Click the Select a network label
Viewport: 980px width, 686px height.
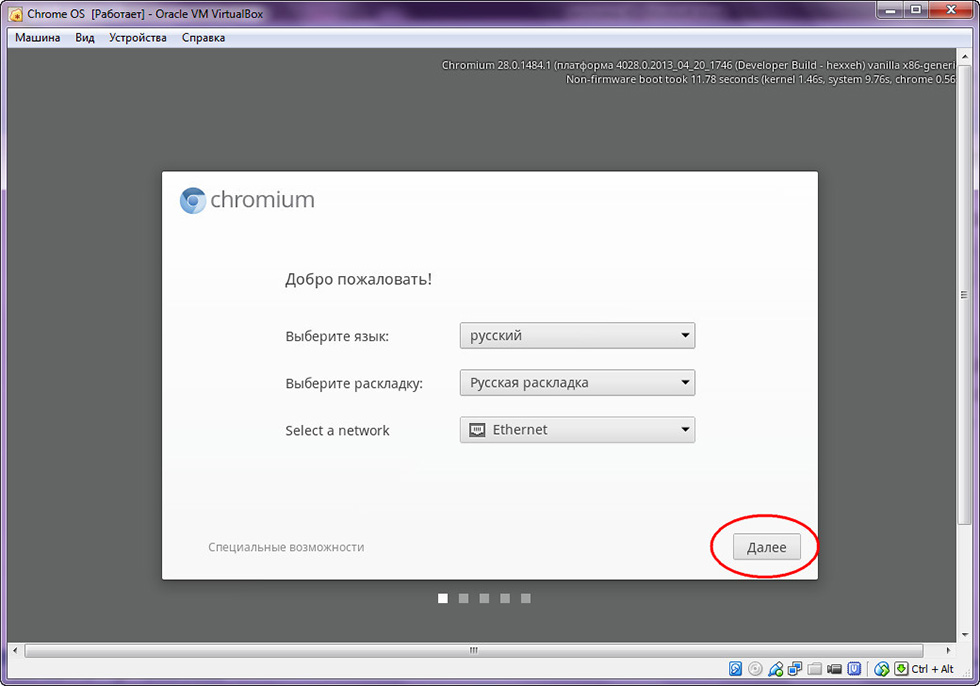pos(337,430)
